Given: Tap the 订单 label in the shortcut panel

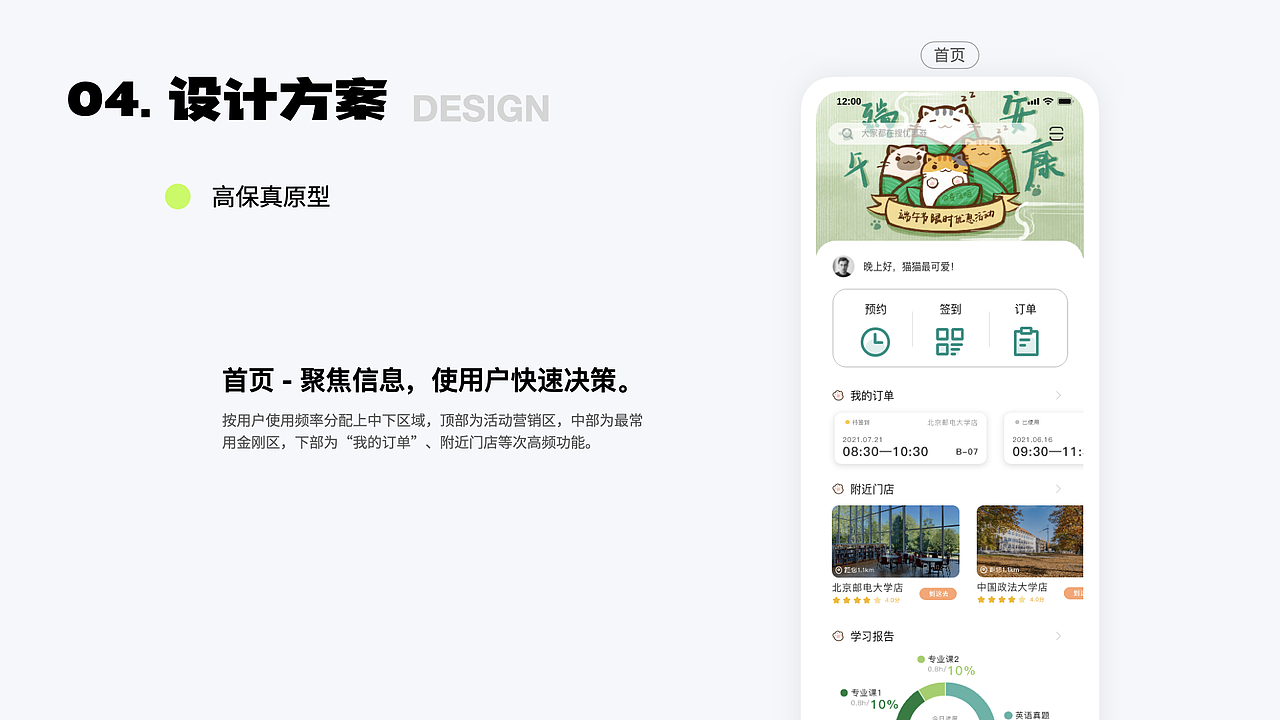Looking at the screenshot, I should [1026, 310].
